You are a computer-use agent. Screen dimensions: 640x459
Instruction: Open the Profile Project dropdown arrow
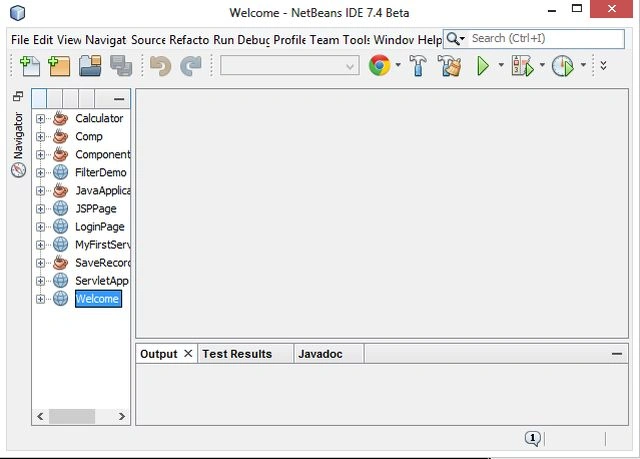point(583,65)
